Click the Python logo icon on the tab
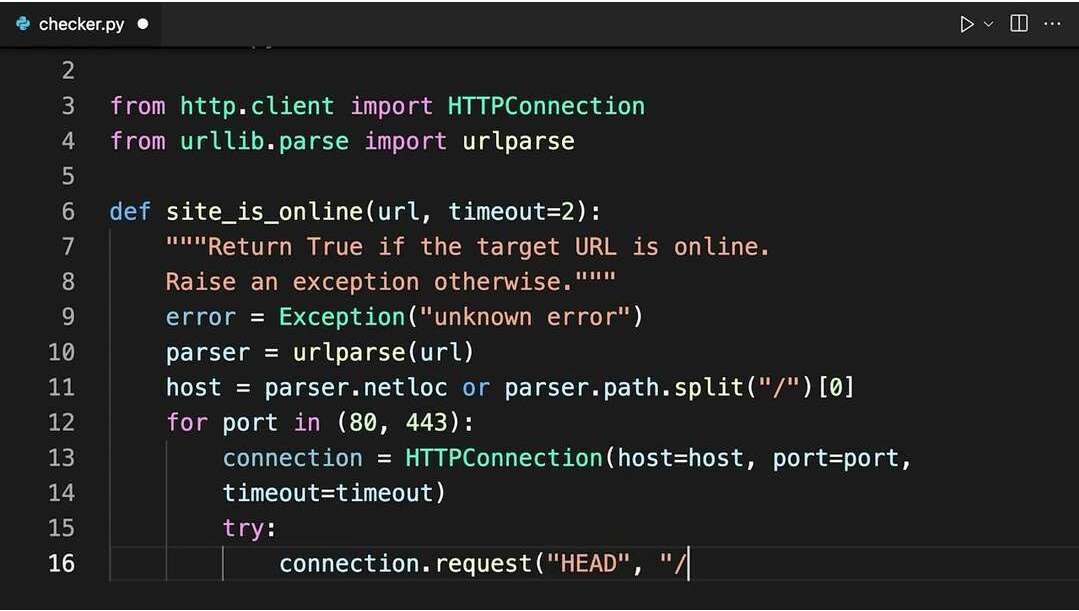Image resolution: width=1079 pixels, height=611 pixels. click(x=22, y=23)
